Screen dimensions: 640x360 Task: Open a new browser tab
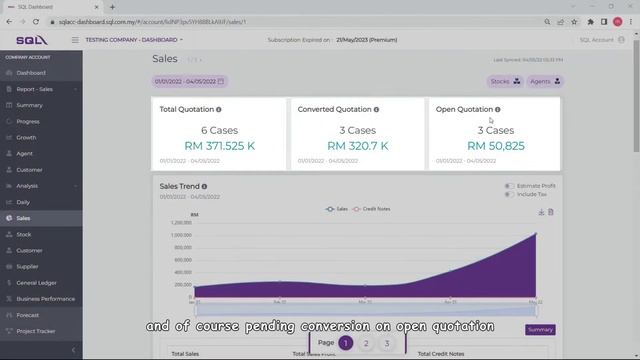[x=112, y=7]
